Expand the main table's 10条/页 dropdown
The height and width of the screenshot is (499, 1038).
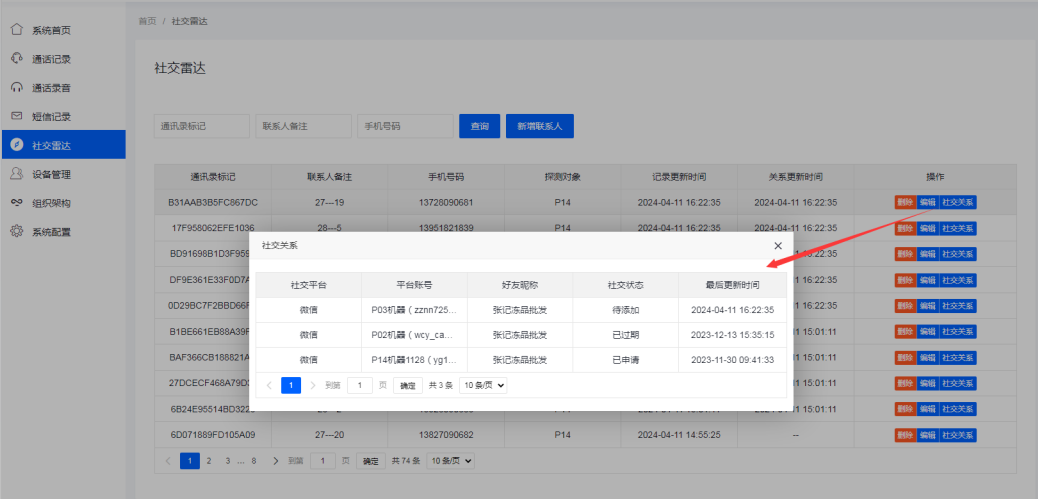(x=450, y=461)
